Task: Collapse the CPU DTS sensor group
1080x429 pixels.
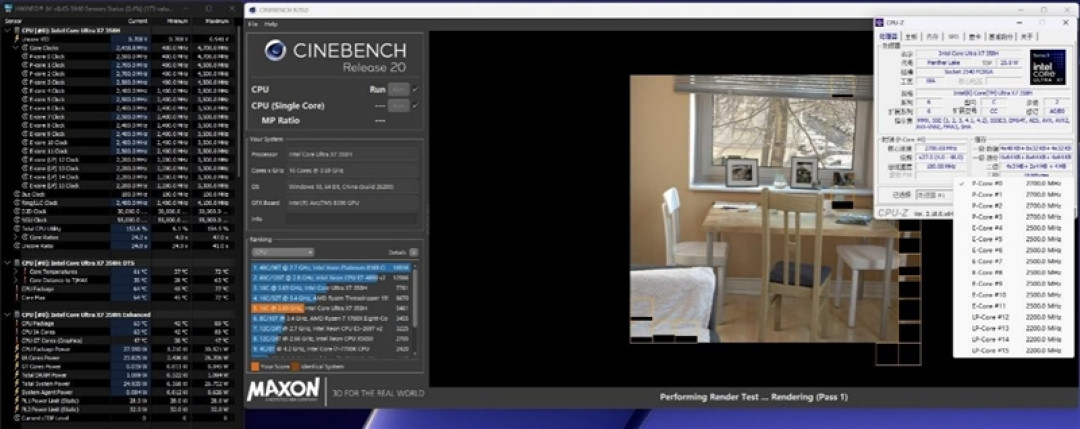Action: click(7, 263)
